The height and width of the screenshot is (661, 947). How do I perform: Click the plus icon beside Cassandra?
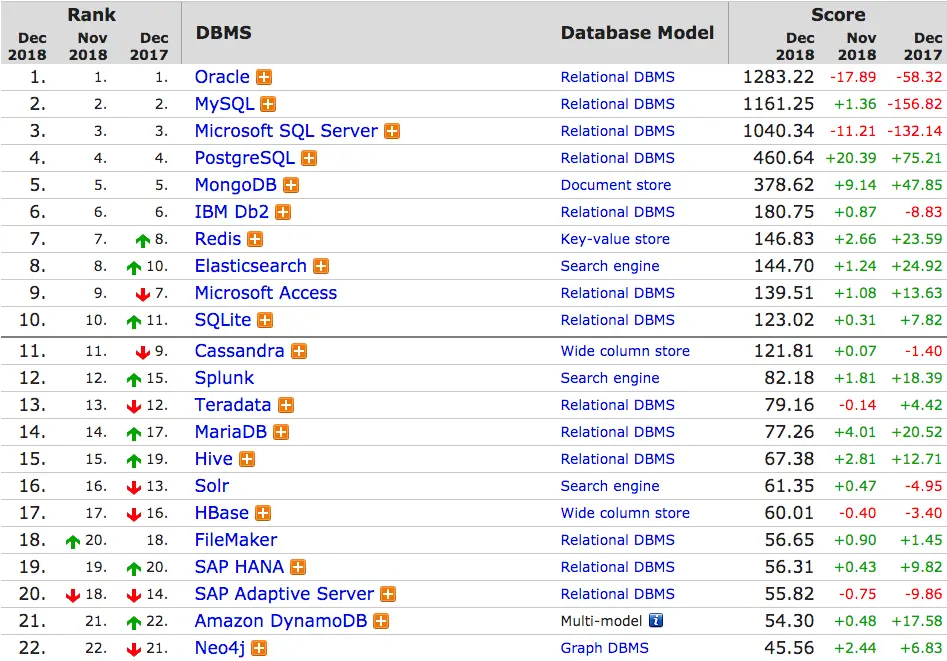[x=298, y=351]
